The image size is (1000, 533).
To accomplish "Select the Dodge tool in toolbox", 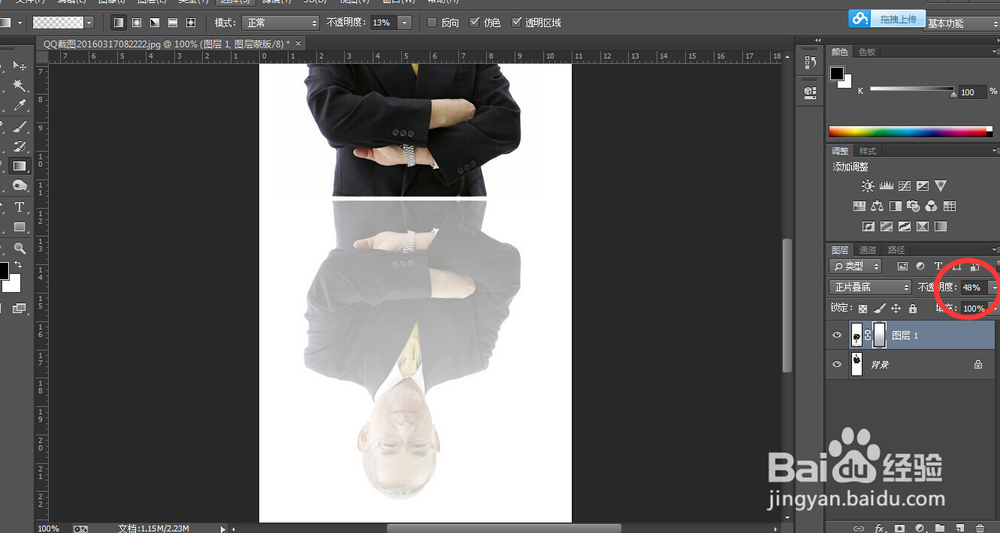I will point(19,186).
